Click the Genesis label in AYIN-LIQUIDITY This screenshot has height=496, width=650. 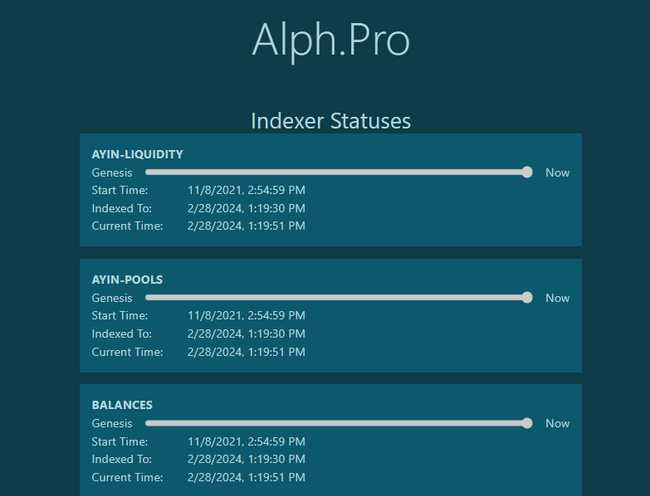[x=112, y=172]
